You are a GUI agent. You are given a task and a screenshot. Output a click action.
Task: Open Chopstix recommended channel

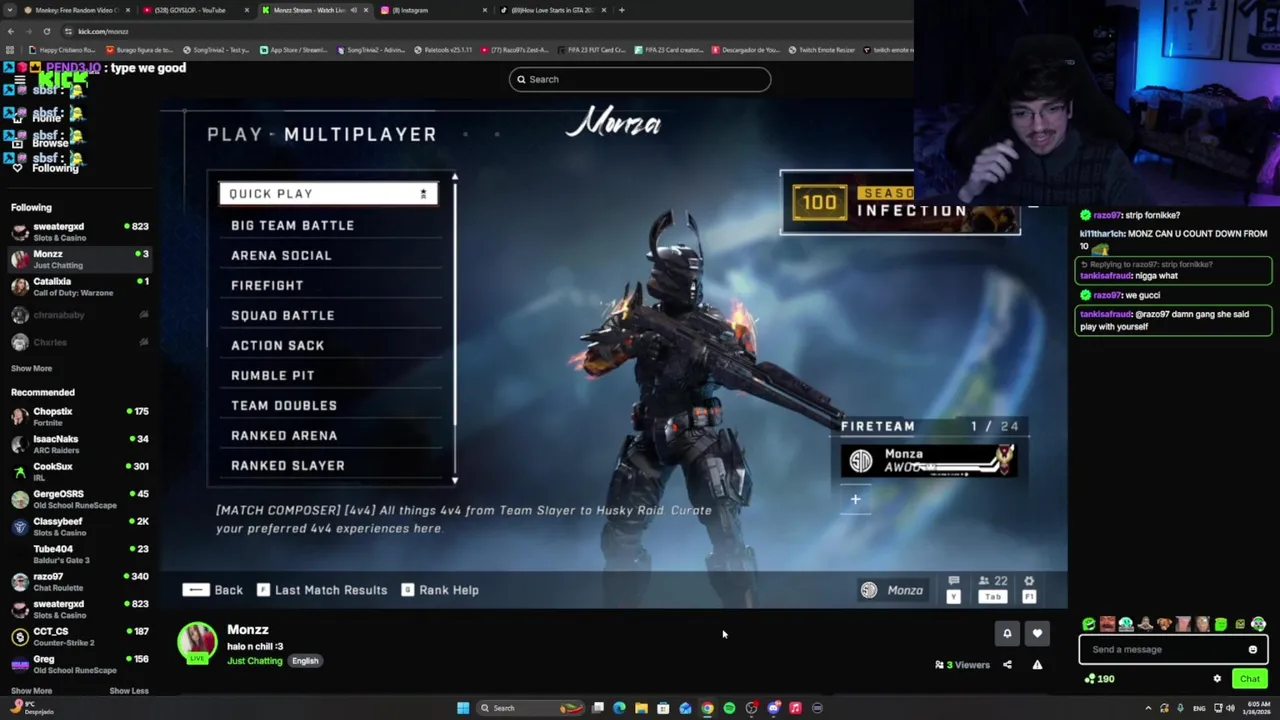coord(80,417)
